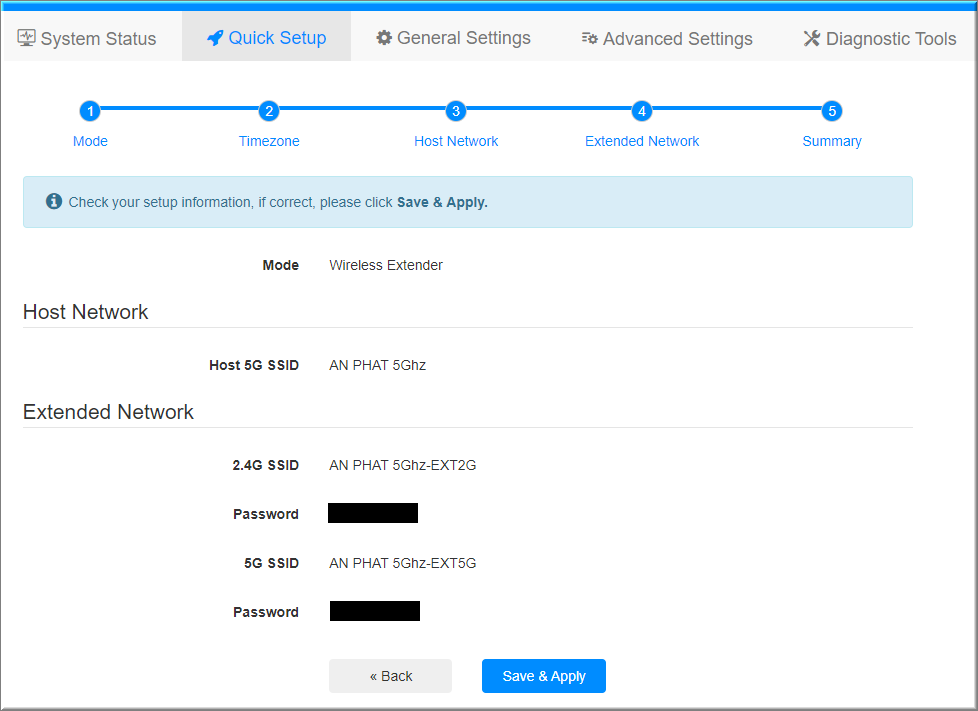Click the Quick Setup rocket icon

pyautogui.click(x=215, y=38)
